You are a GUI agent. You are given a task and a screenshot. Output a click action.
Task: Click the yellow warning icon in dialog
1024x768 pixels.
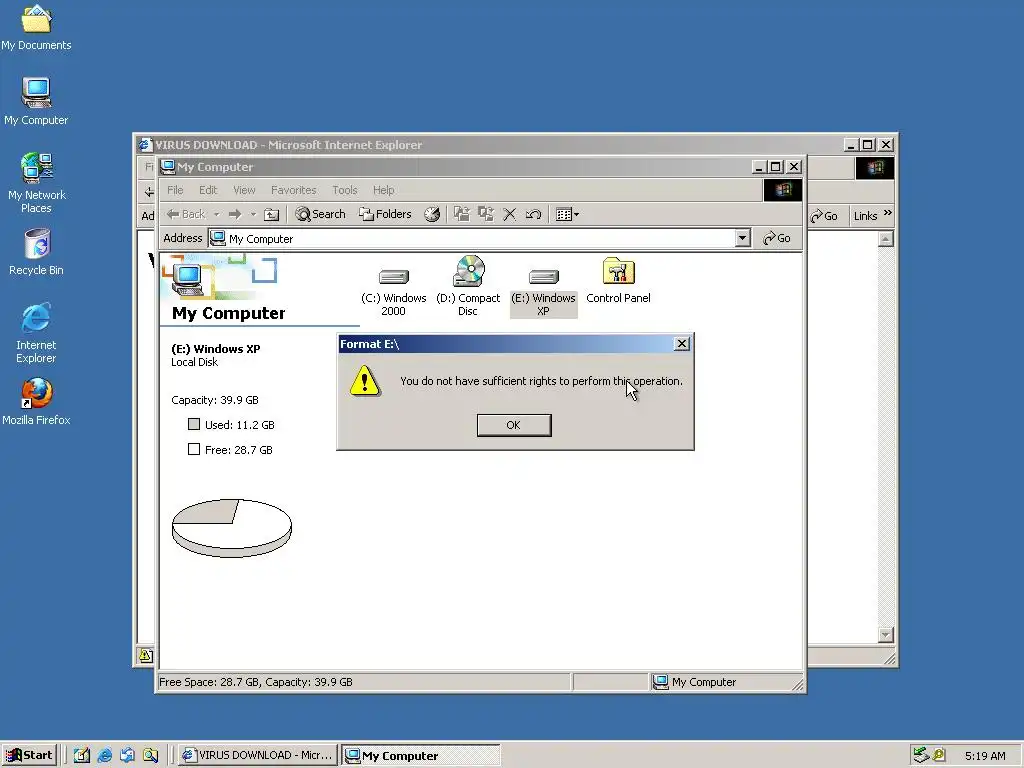[x=364, y=381]
